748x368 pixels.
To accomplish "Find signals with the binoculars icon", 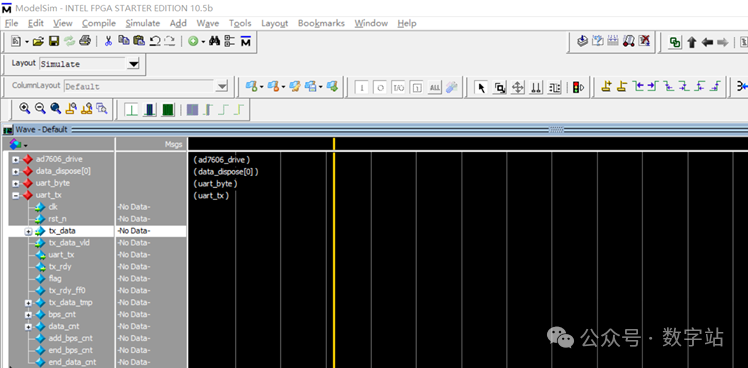I will pos(215,42).
